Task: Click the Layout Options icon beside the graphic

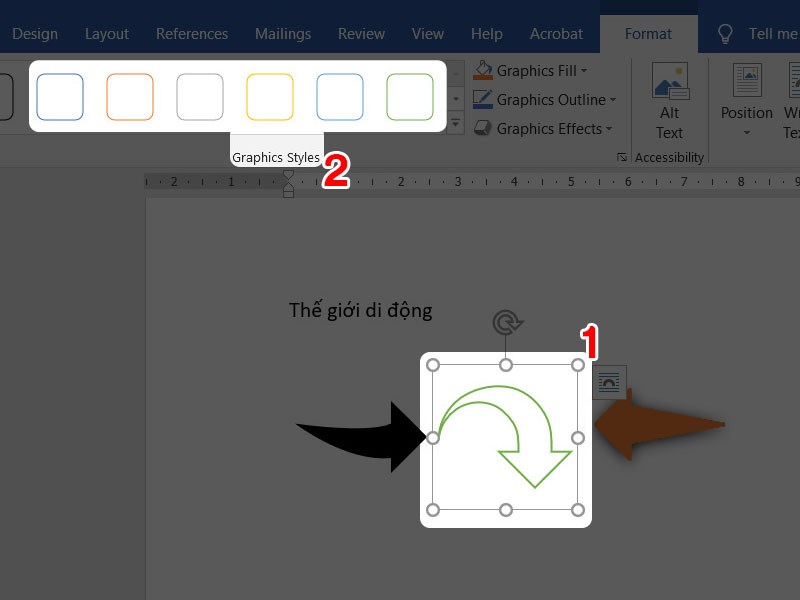Action: coord(609,382)
